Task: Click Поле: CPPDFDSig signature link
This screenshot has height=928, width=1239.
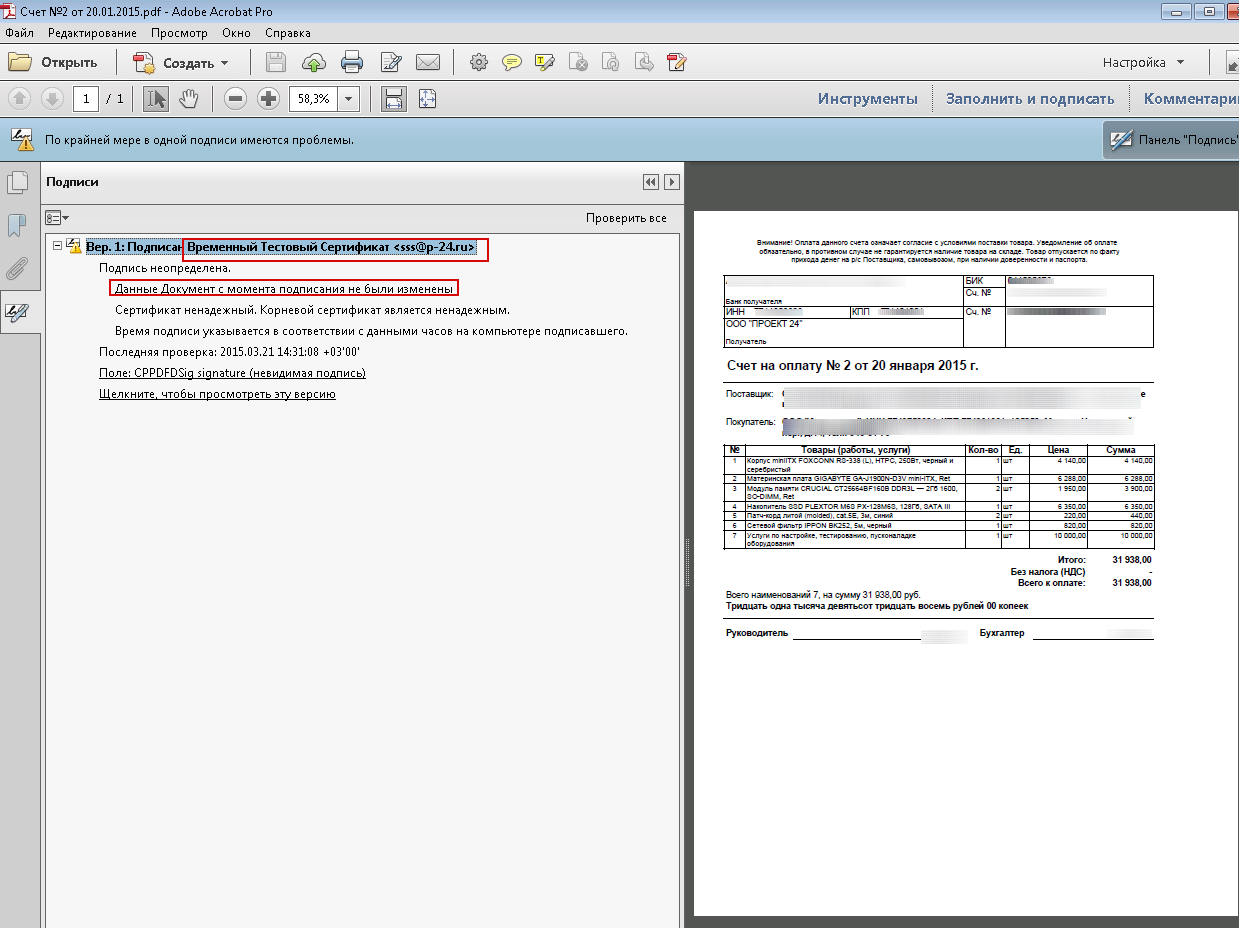Action: click(232, 373)
